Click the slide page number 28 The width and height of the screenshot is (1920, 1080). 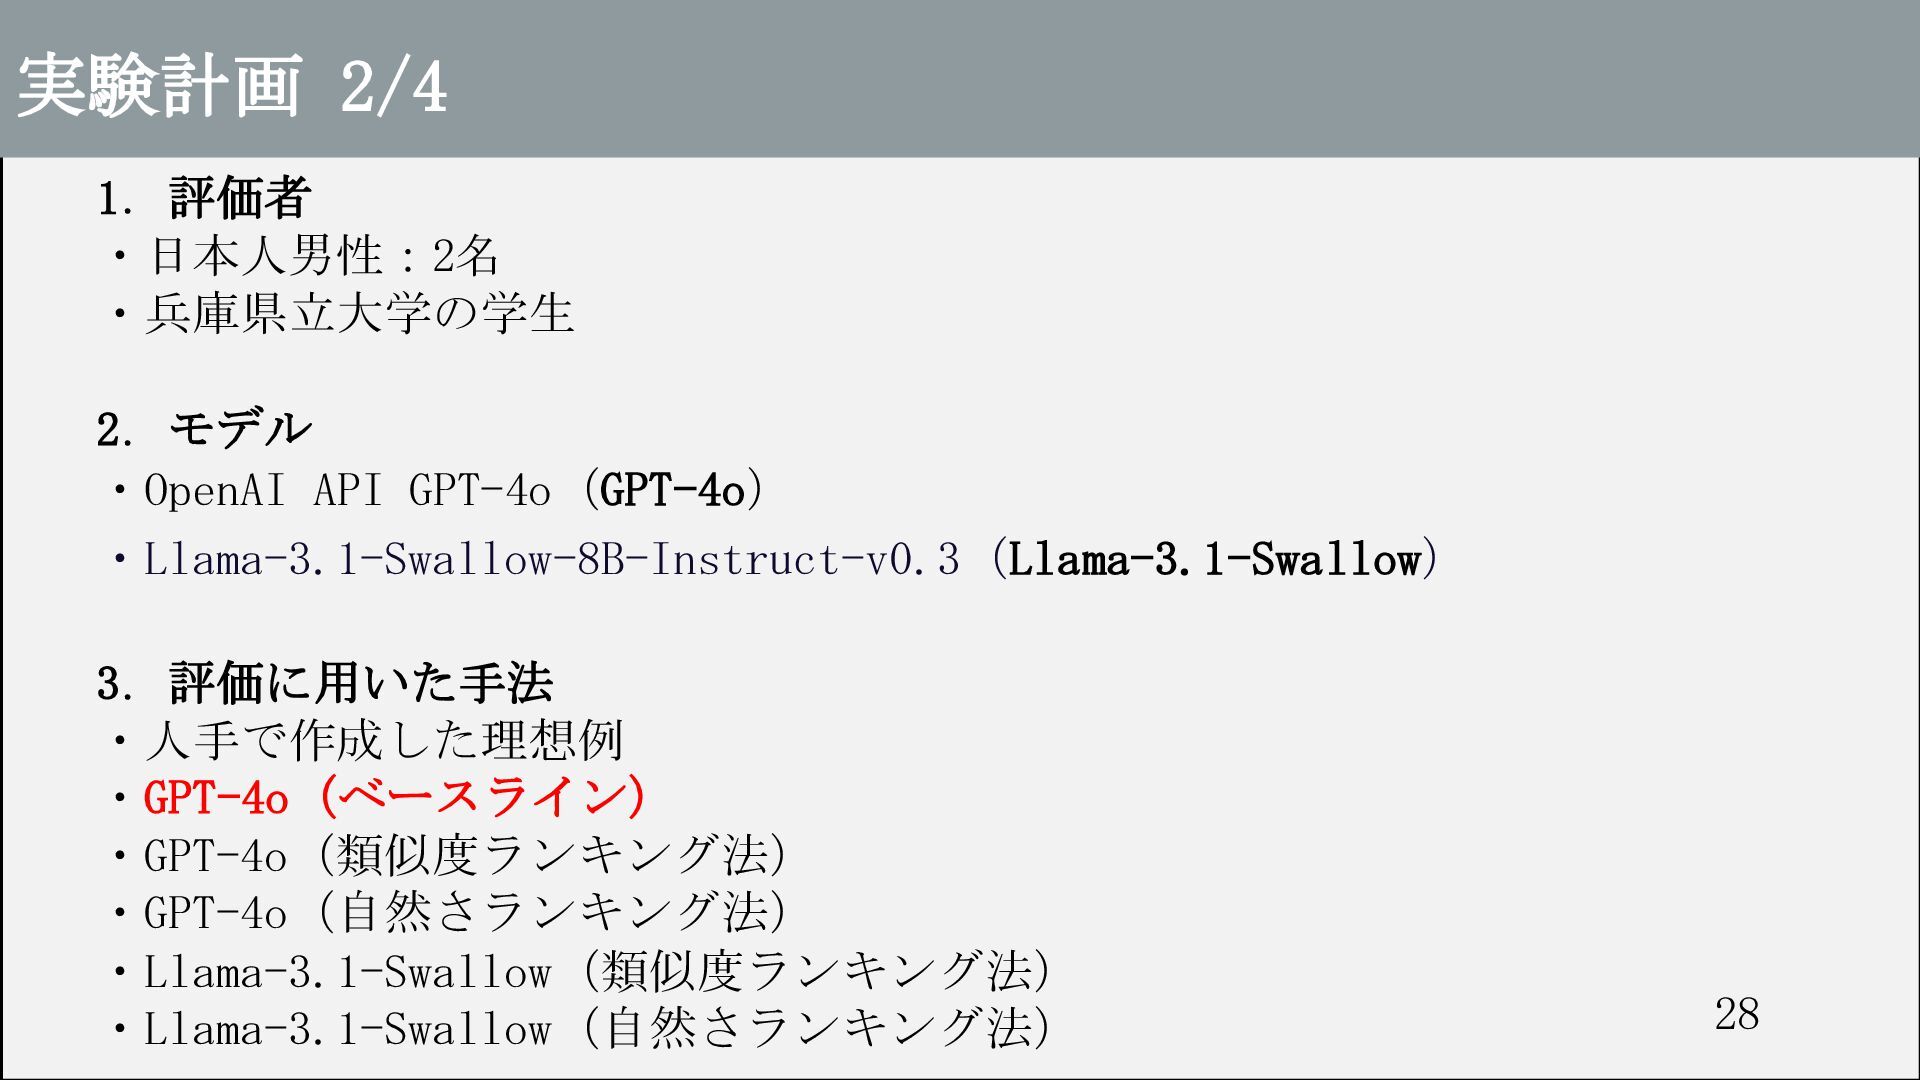(x=1737, y=1014)
